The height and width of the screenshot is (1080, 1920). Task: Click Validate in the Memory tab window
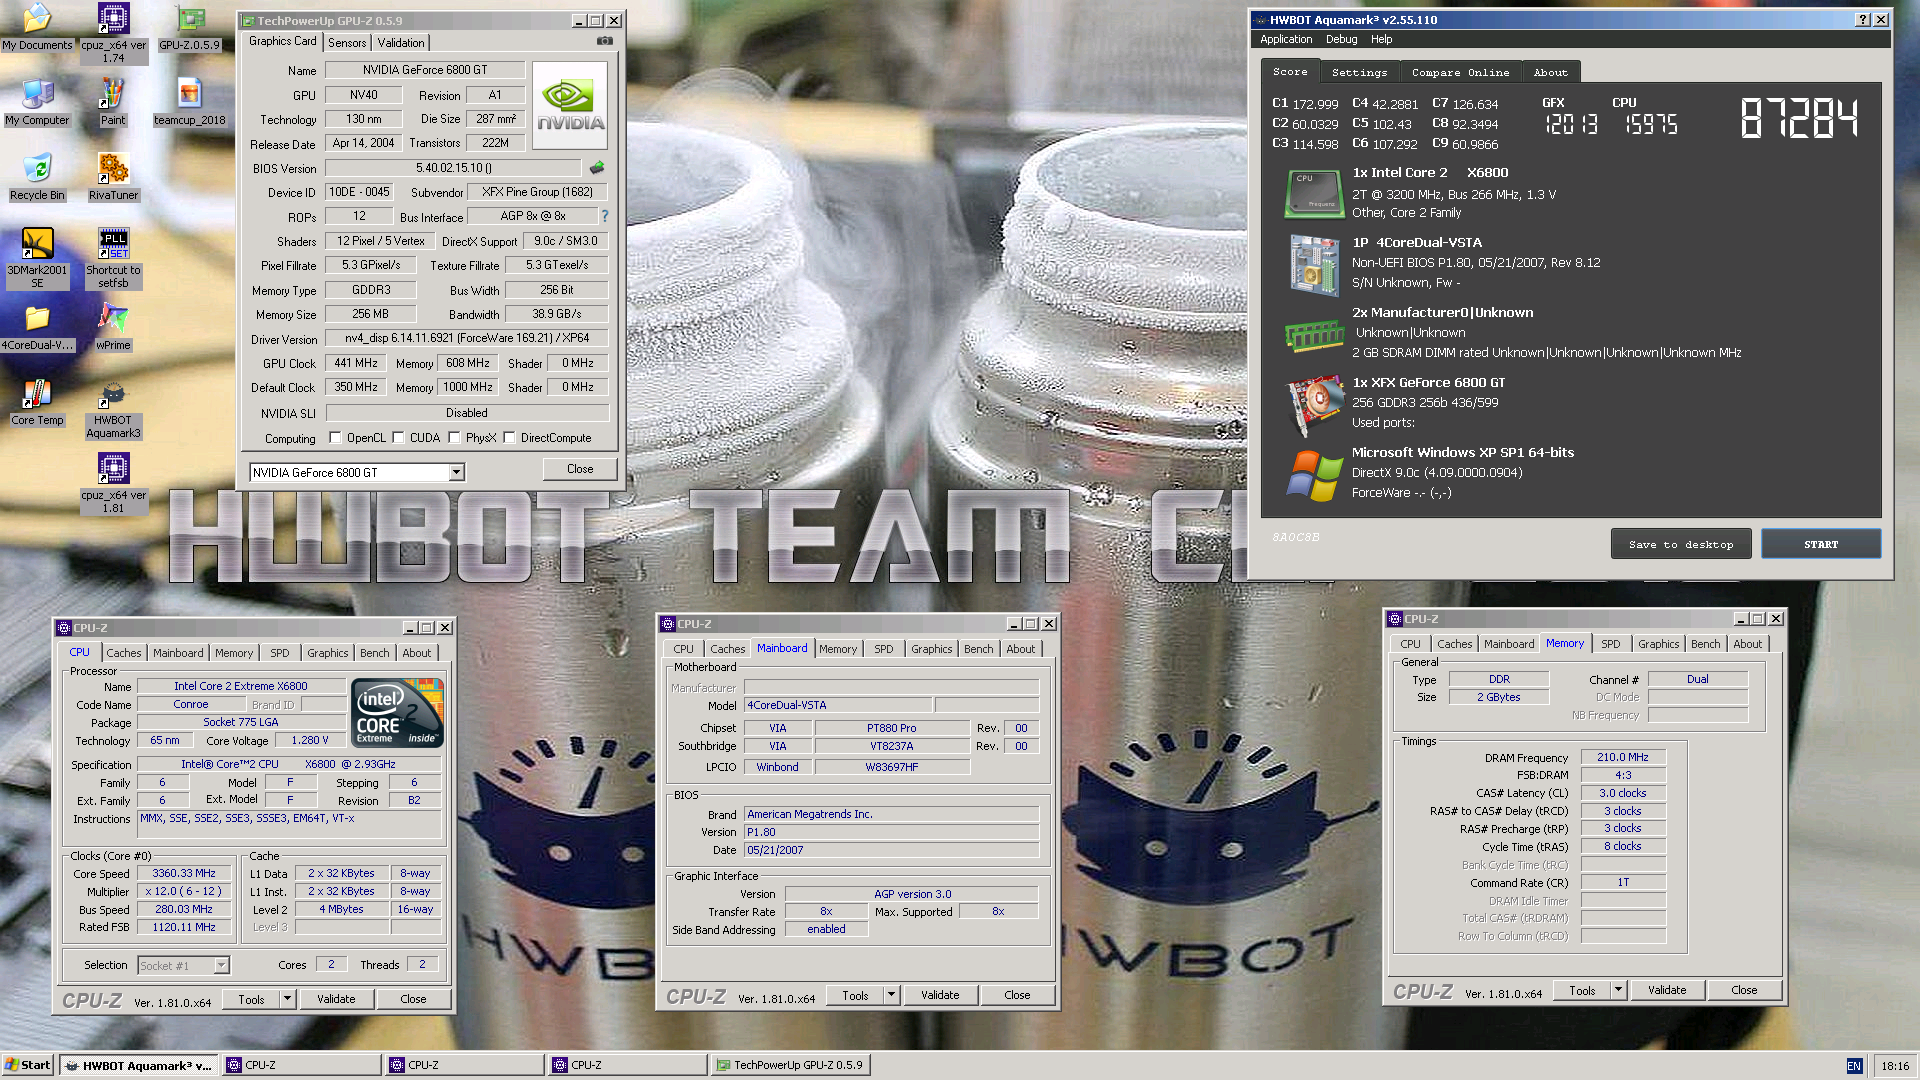click(1667, 989)
